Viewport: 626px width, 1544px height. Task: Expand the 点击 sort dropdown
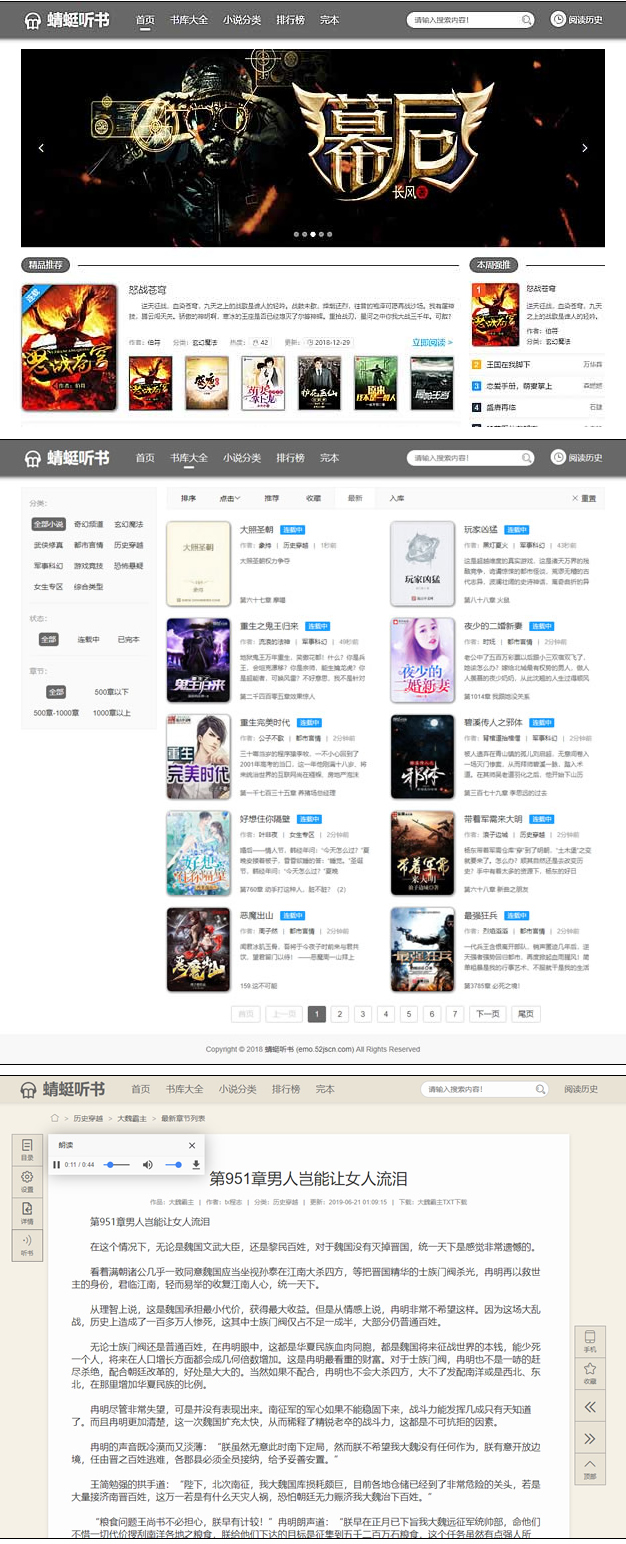[x=230, y=497]
